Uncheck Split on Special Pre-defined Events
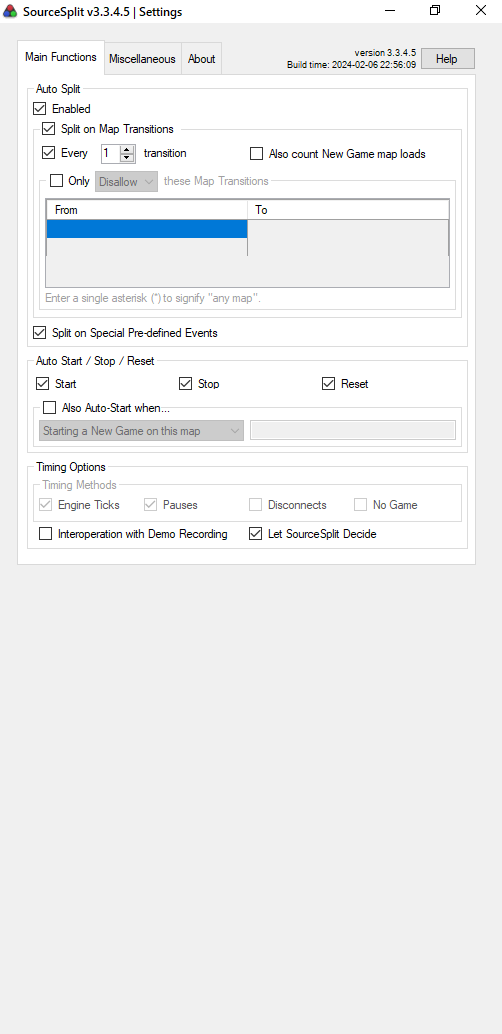The width and height of the screenshot is (502, 1034). (x=40, y=332)
